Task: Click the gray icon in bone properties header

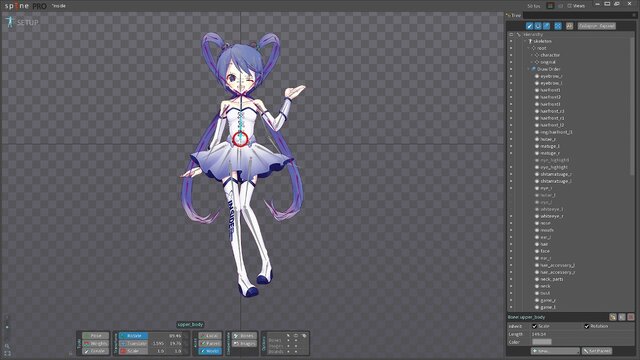Action: [x=622, y=317]
